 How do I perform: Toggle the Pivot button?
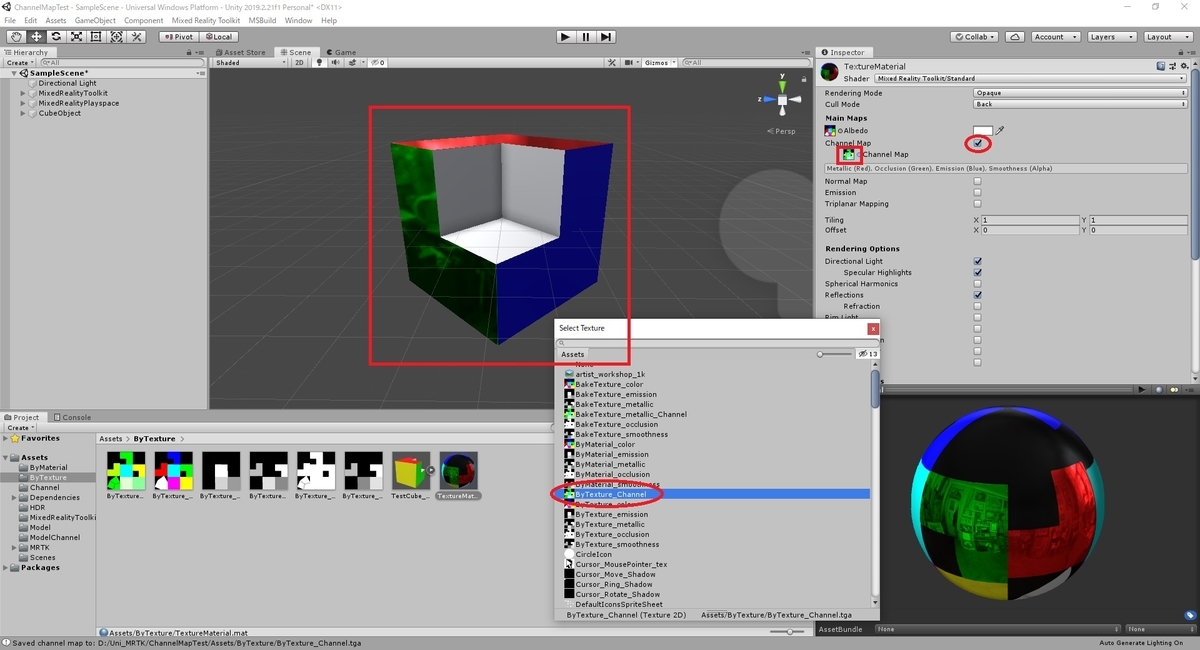point(178,37)
